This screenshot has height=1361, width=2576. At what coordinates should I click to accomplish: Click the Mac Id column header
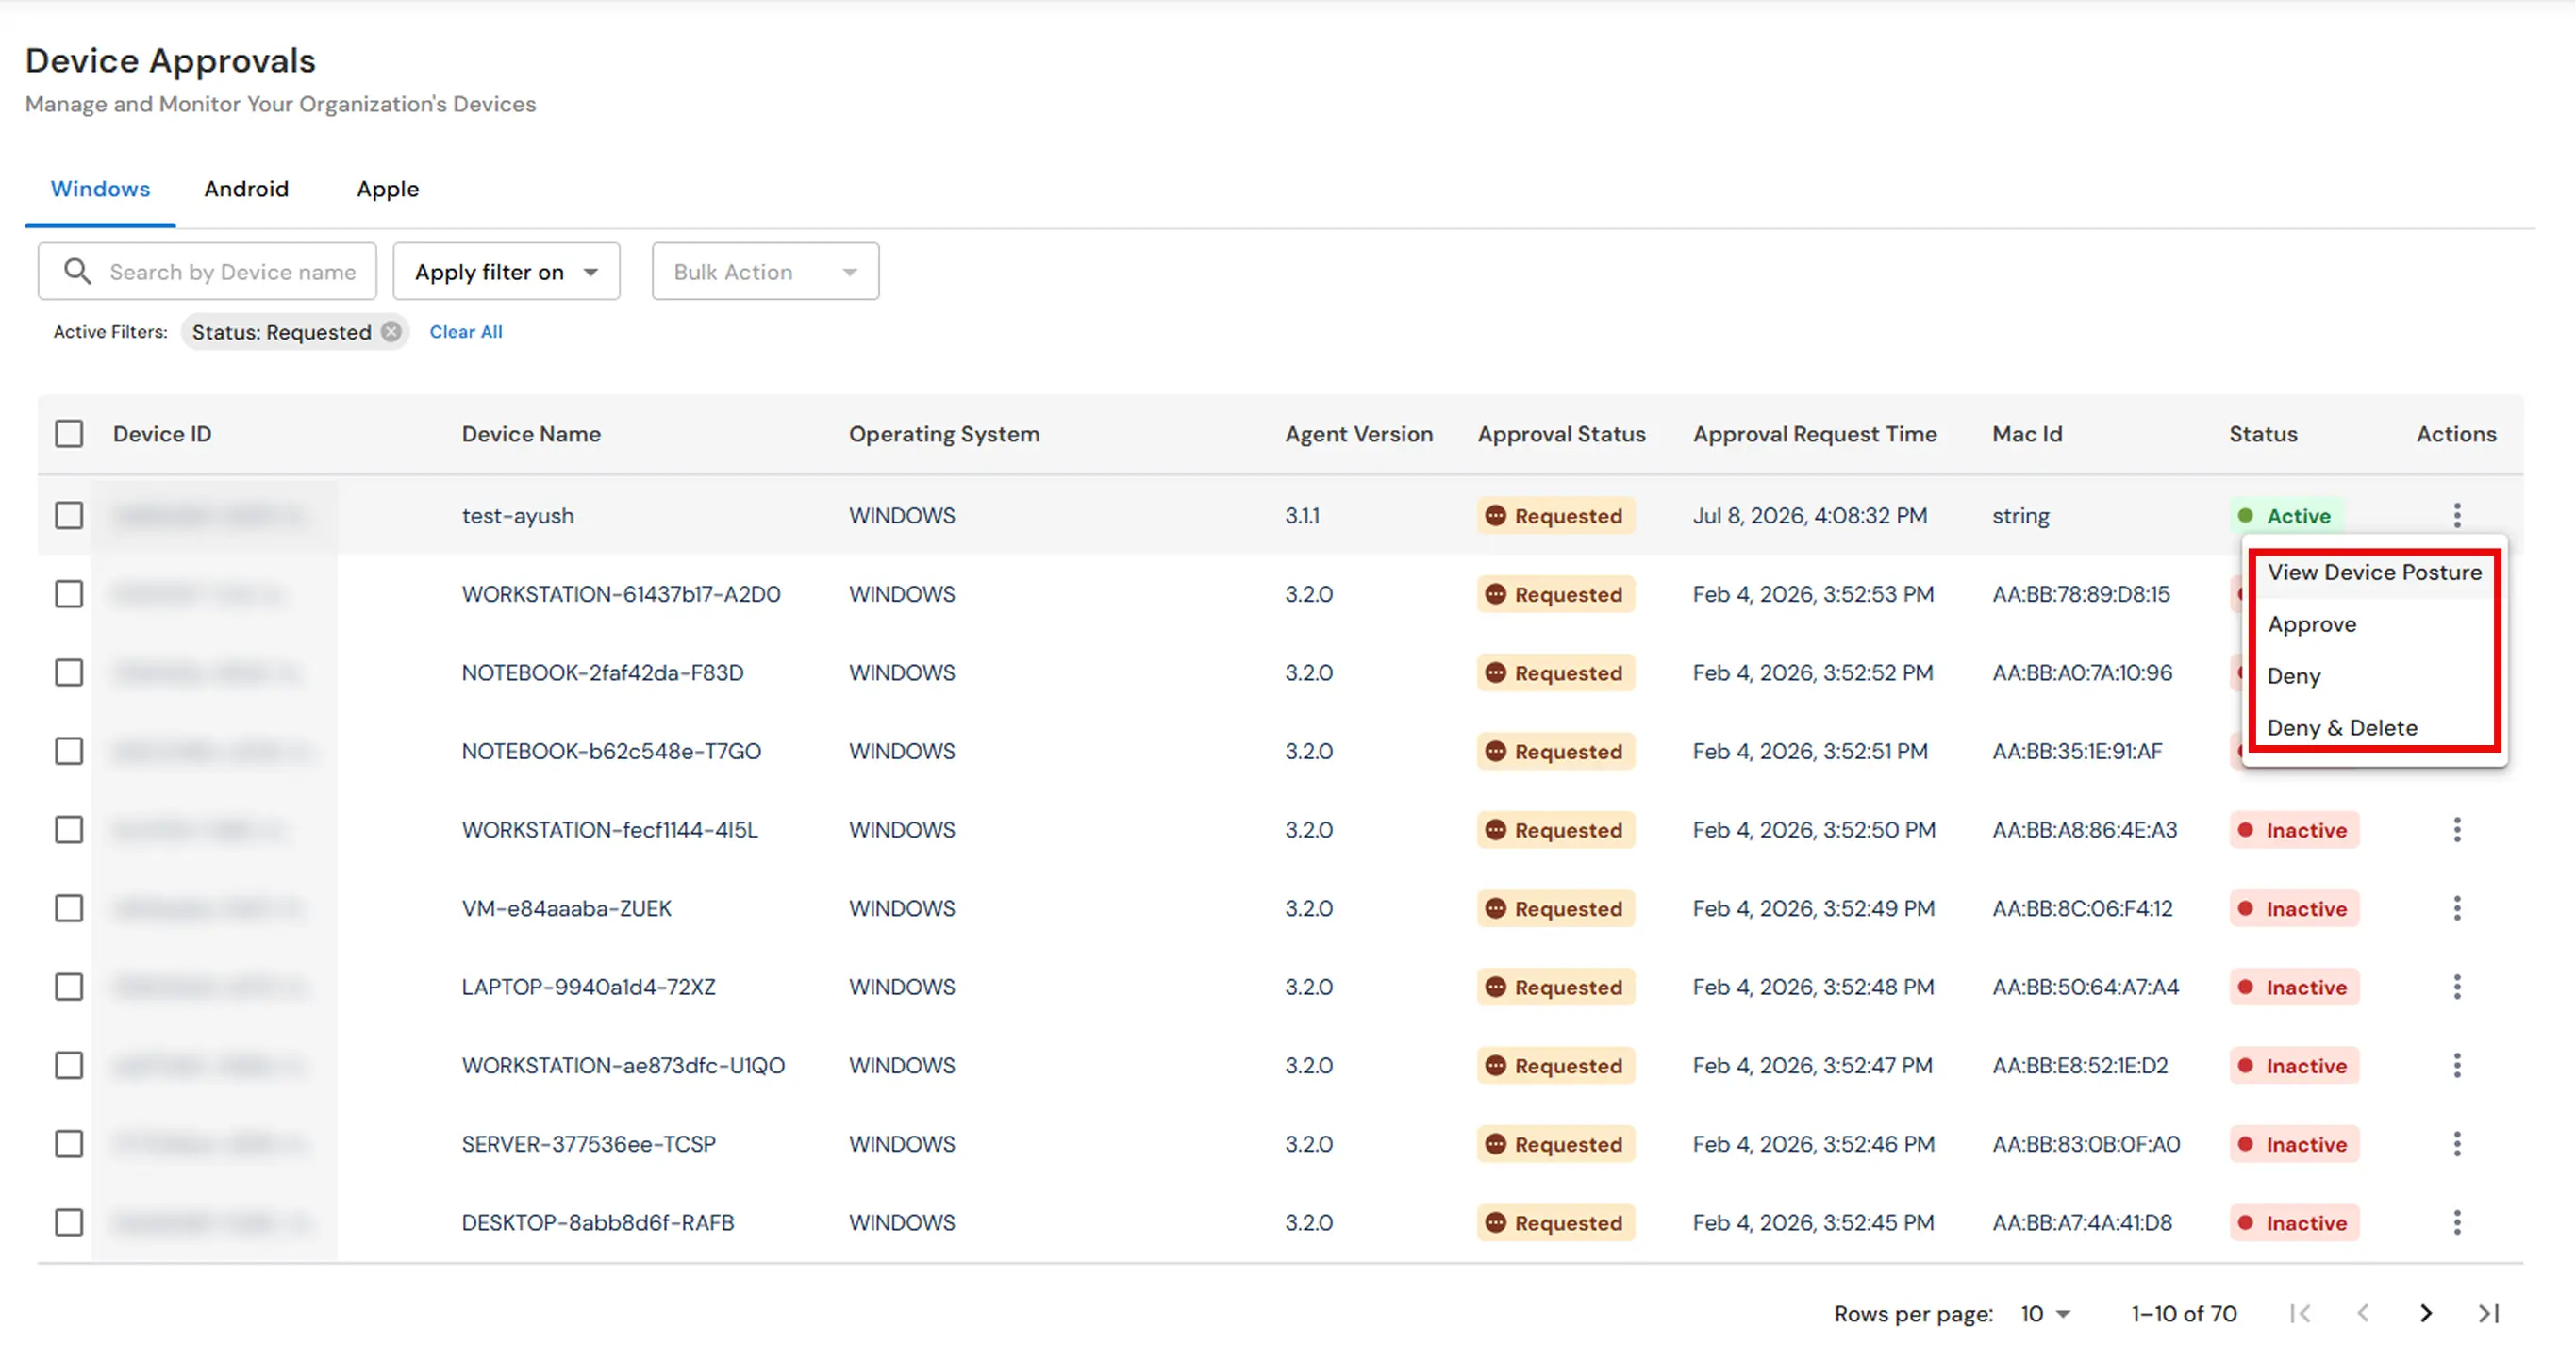click(2027, 434)
